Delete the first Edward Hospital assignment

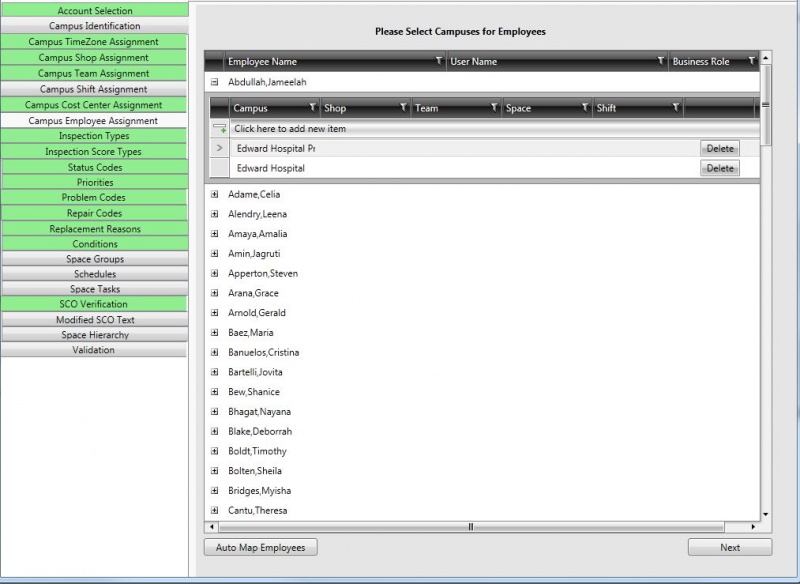click(x=722, y=147)
